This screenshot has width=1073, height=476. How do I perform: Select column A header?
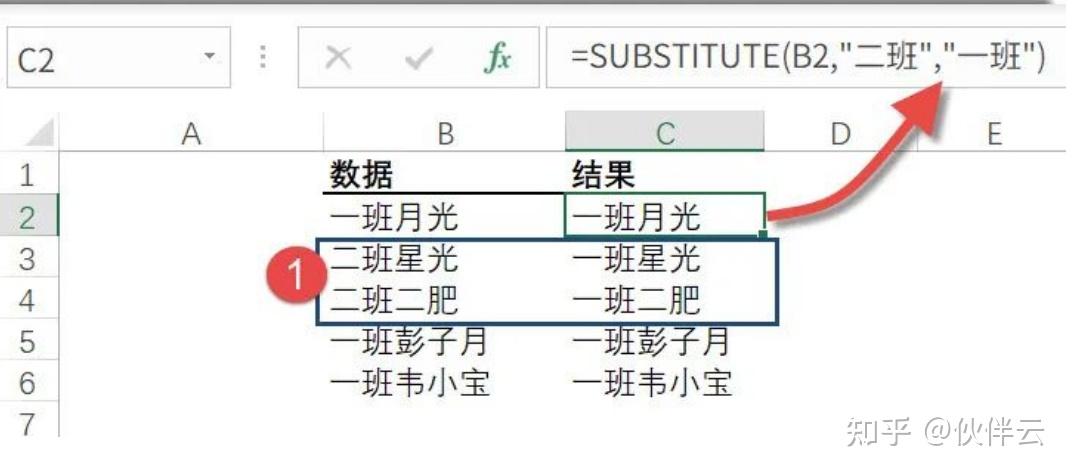[191, 134]
